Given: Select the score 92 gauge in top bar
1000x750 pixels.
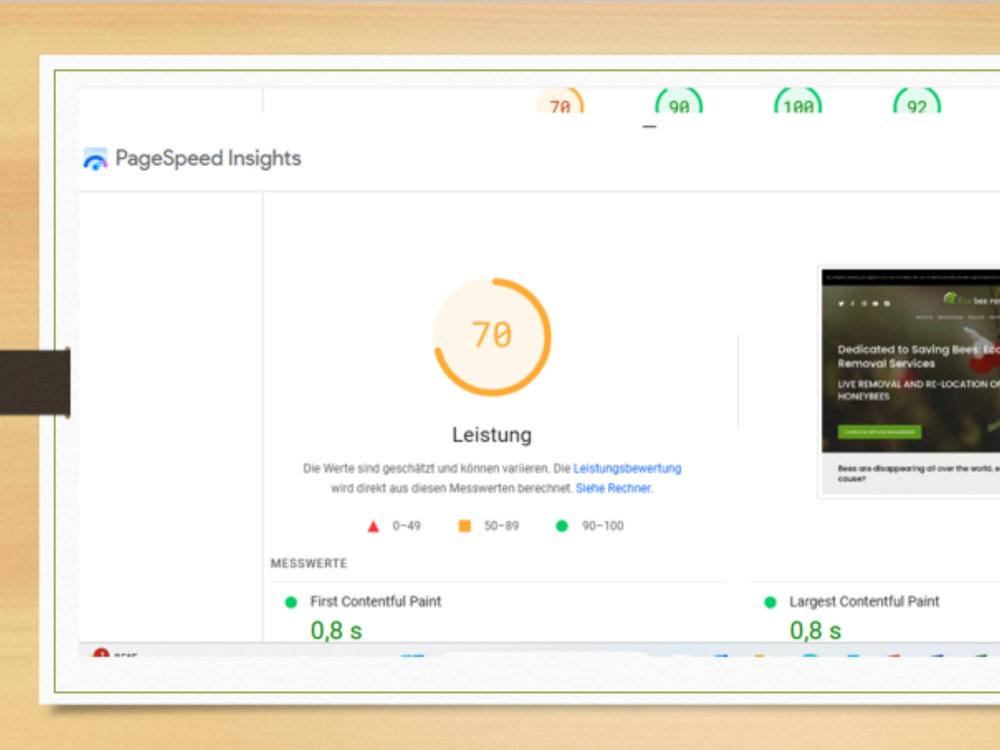Looking at the screenshot, I should coord(916,101).
